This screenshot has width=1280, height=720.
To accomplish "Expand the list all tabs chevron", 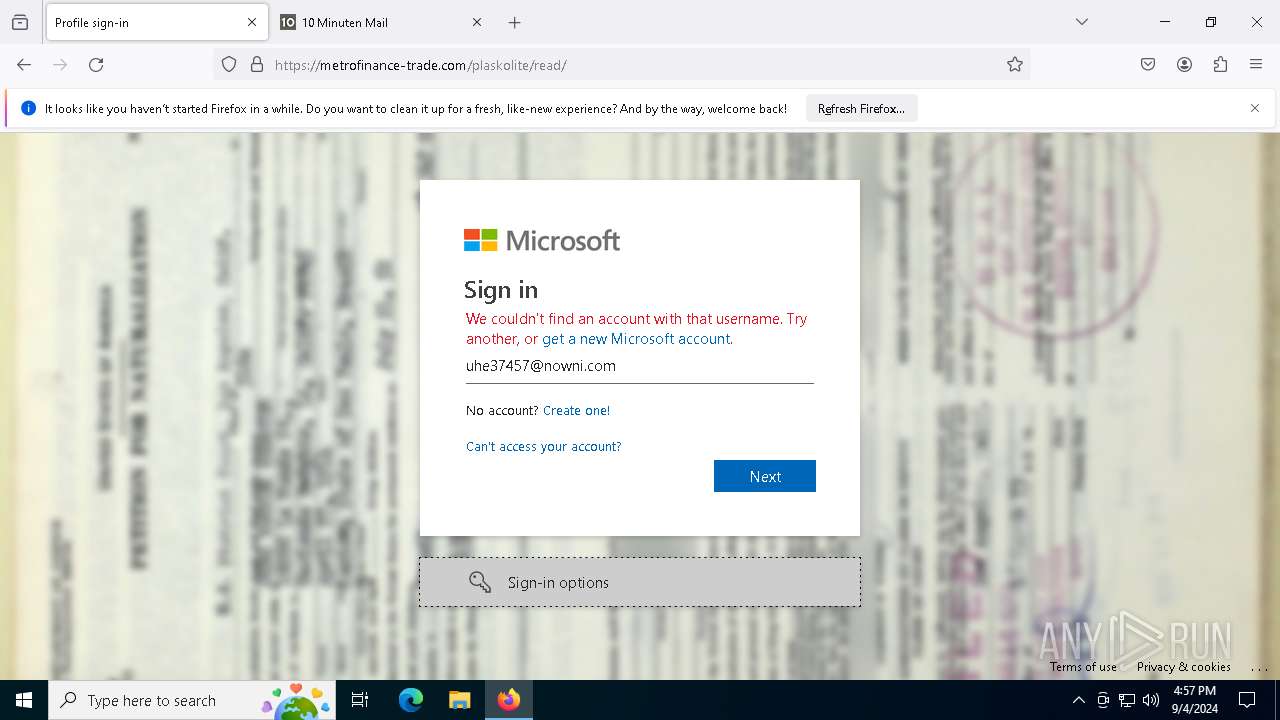I will (x=1082, y=22).
